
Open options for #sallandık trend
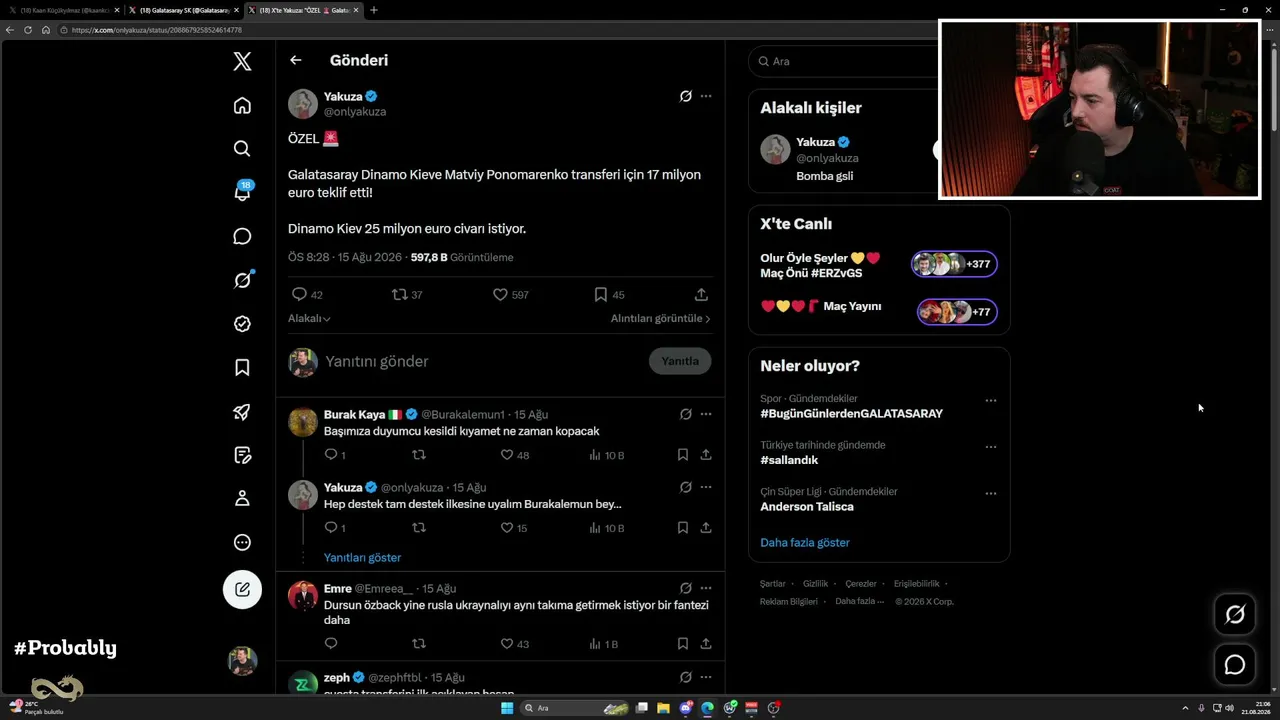(x=991, y=447)
